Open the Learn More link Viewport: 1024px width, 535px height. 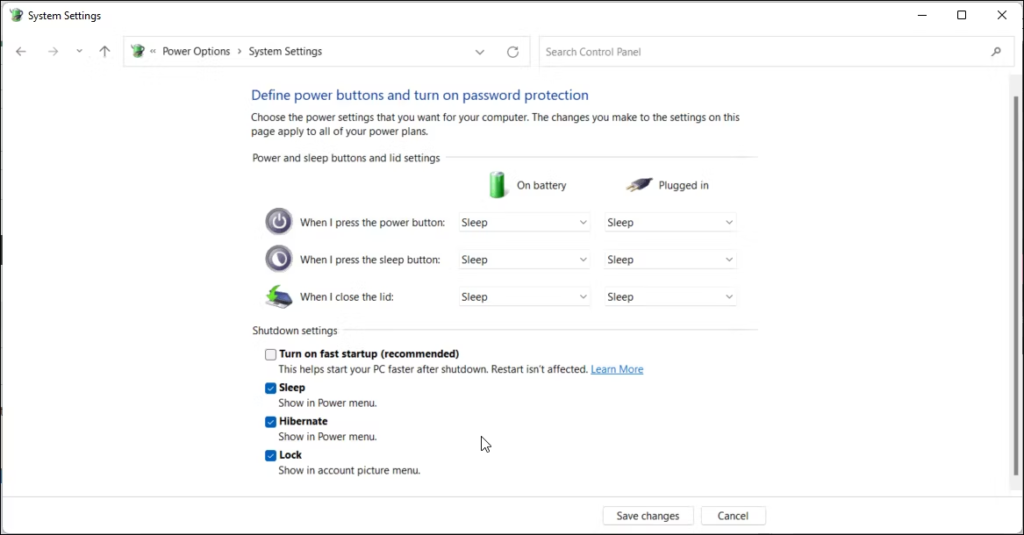tap(617, 369)
